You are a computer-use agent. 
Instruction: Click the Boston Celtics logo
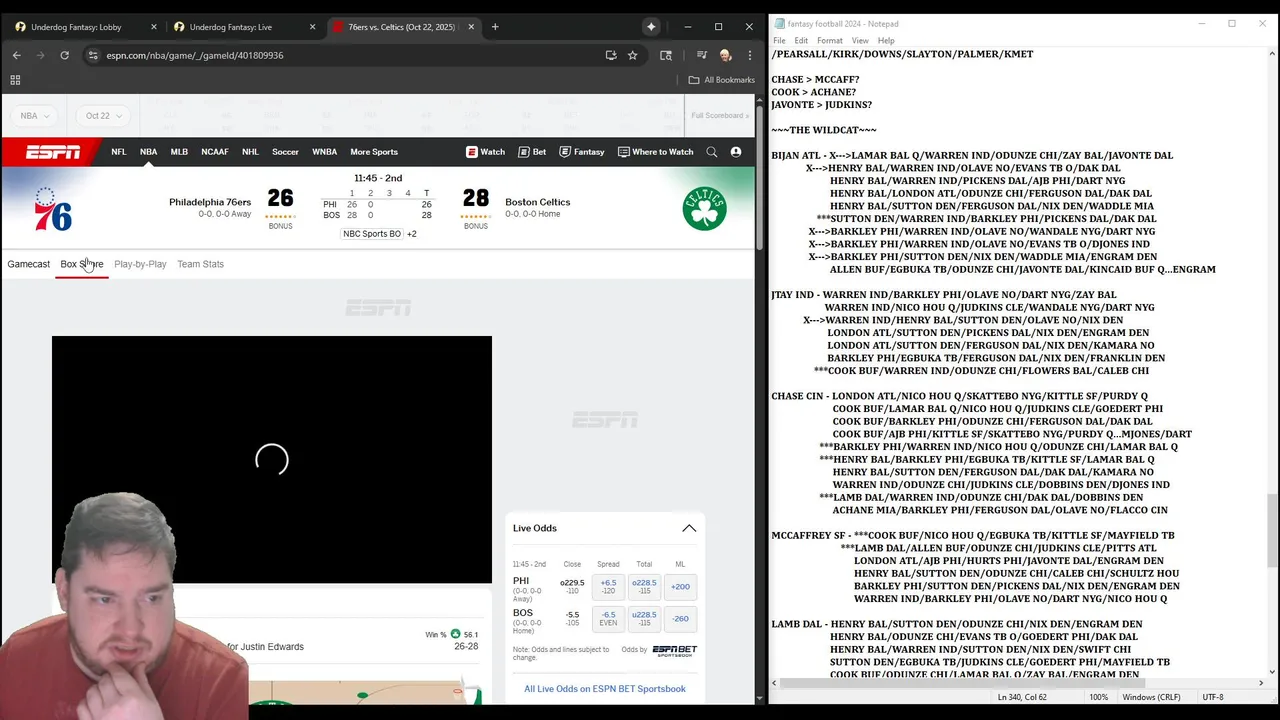[704, 209]
